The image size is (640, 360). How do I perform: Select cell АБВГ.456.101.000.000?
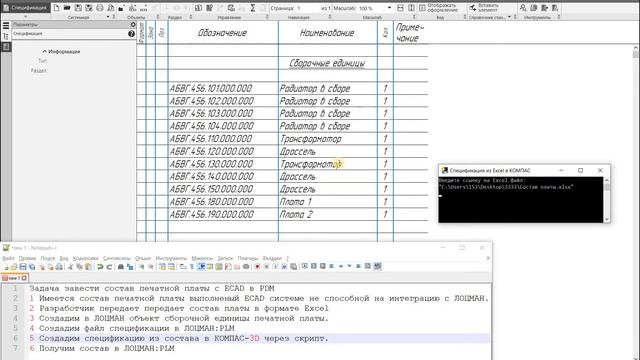click(x=223, y=89)
